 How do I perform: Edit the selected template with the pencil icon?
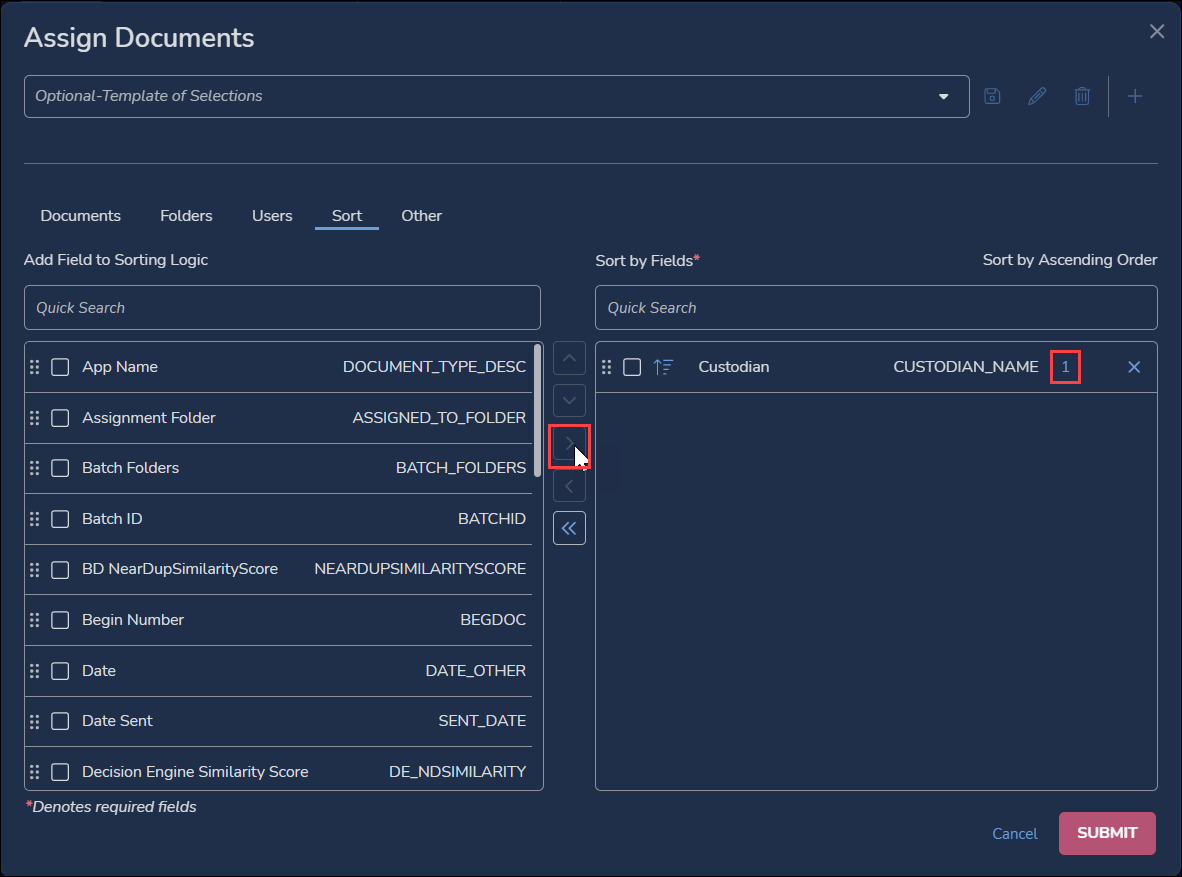pyautogui.click(x=1036, y=96)
